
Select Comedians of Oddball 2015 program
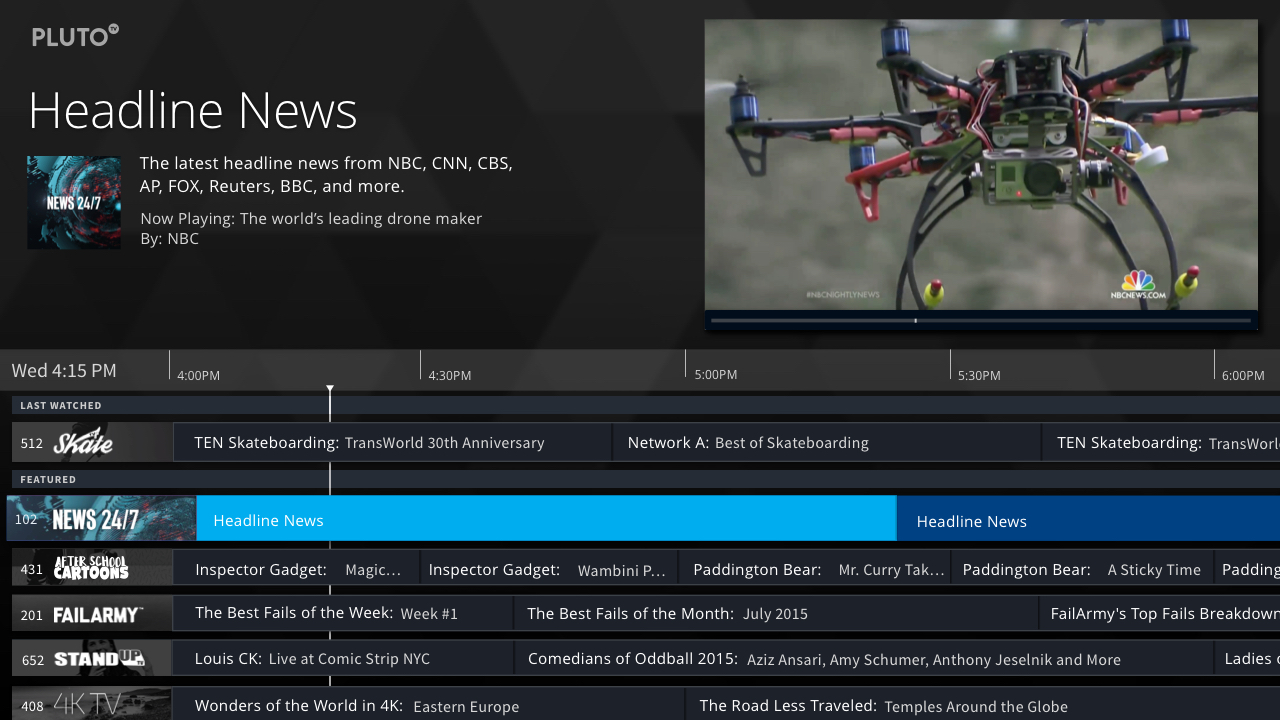coord(863,659)
